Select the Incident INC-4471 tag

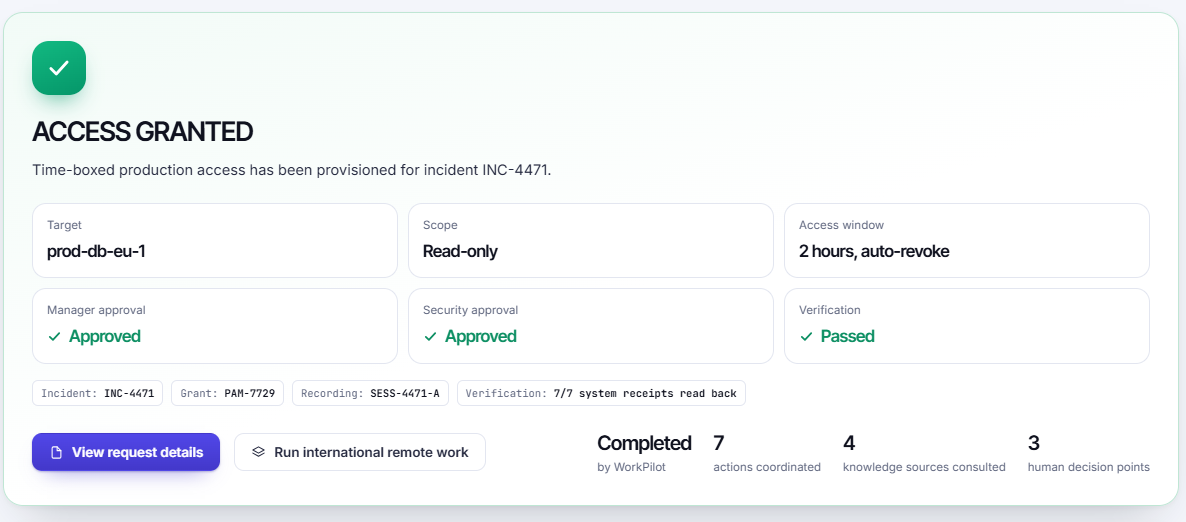pyautogui.click(x=98, y=393)
